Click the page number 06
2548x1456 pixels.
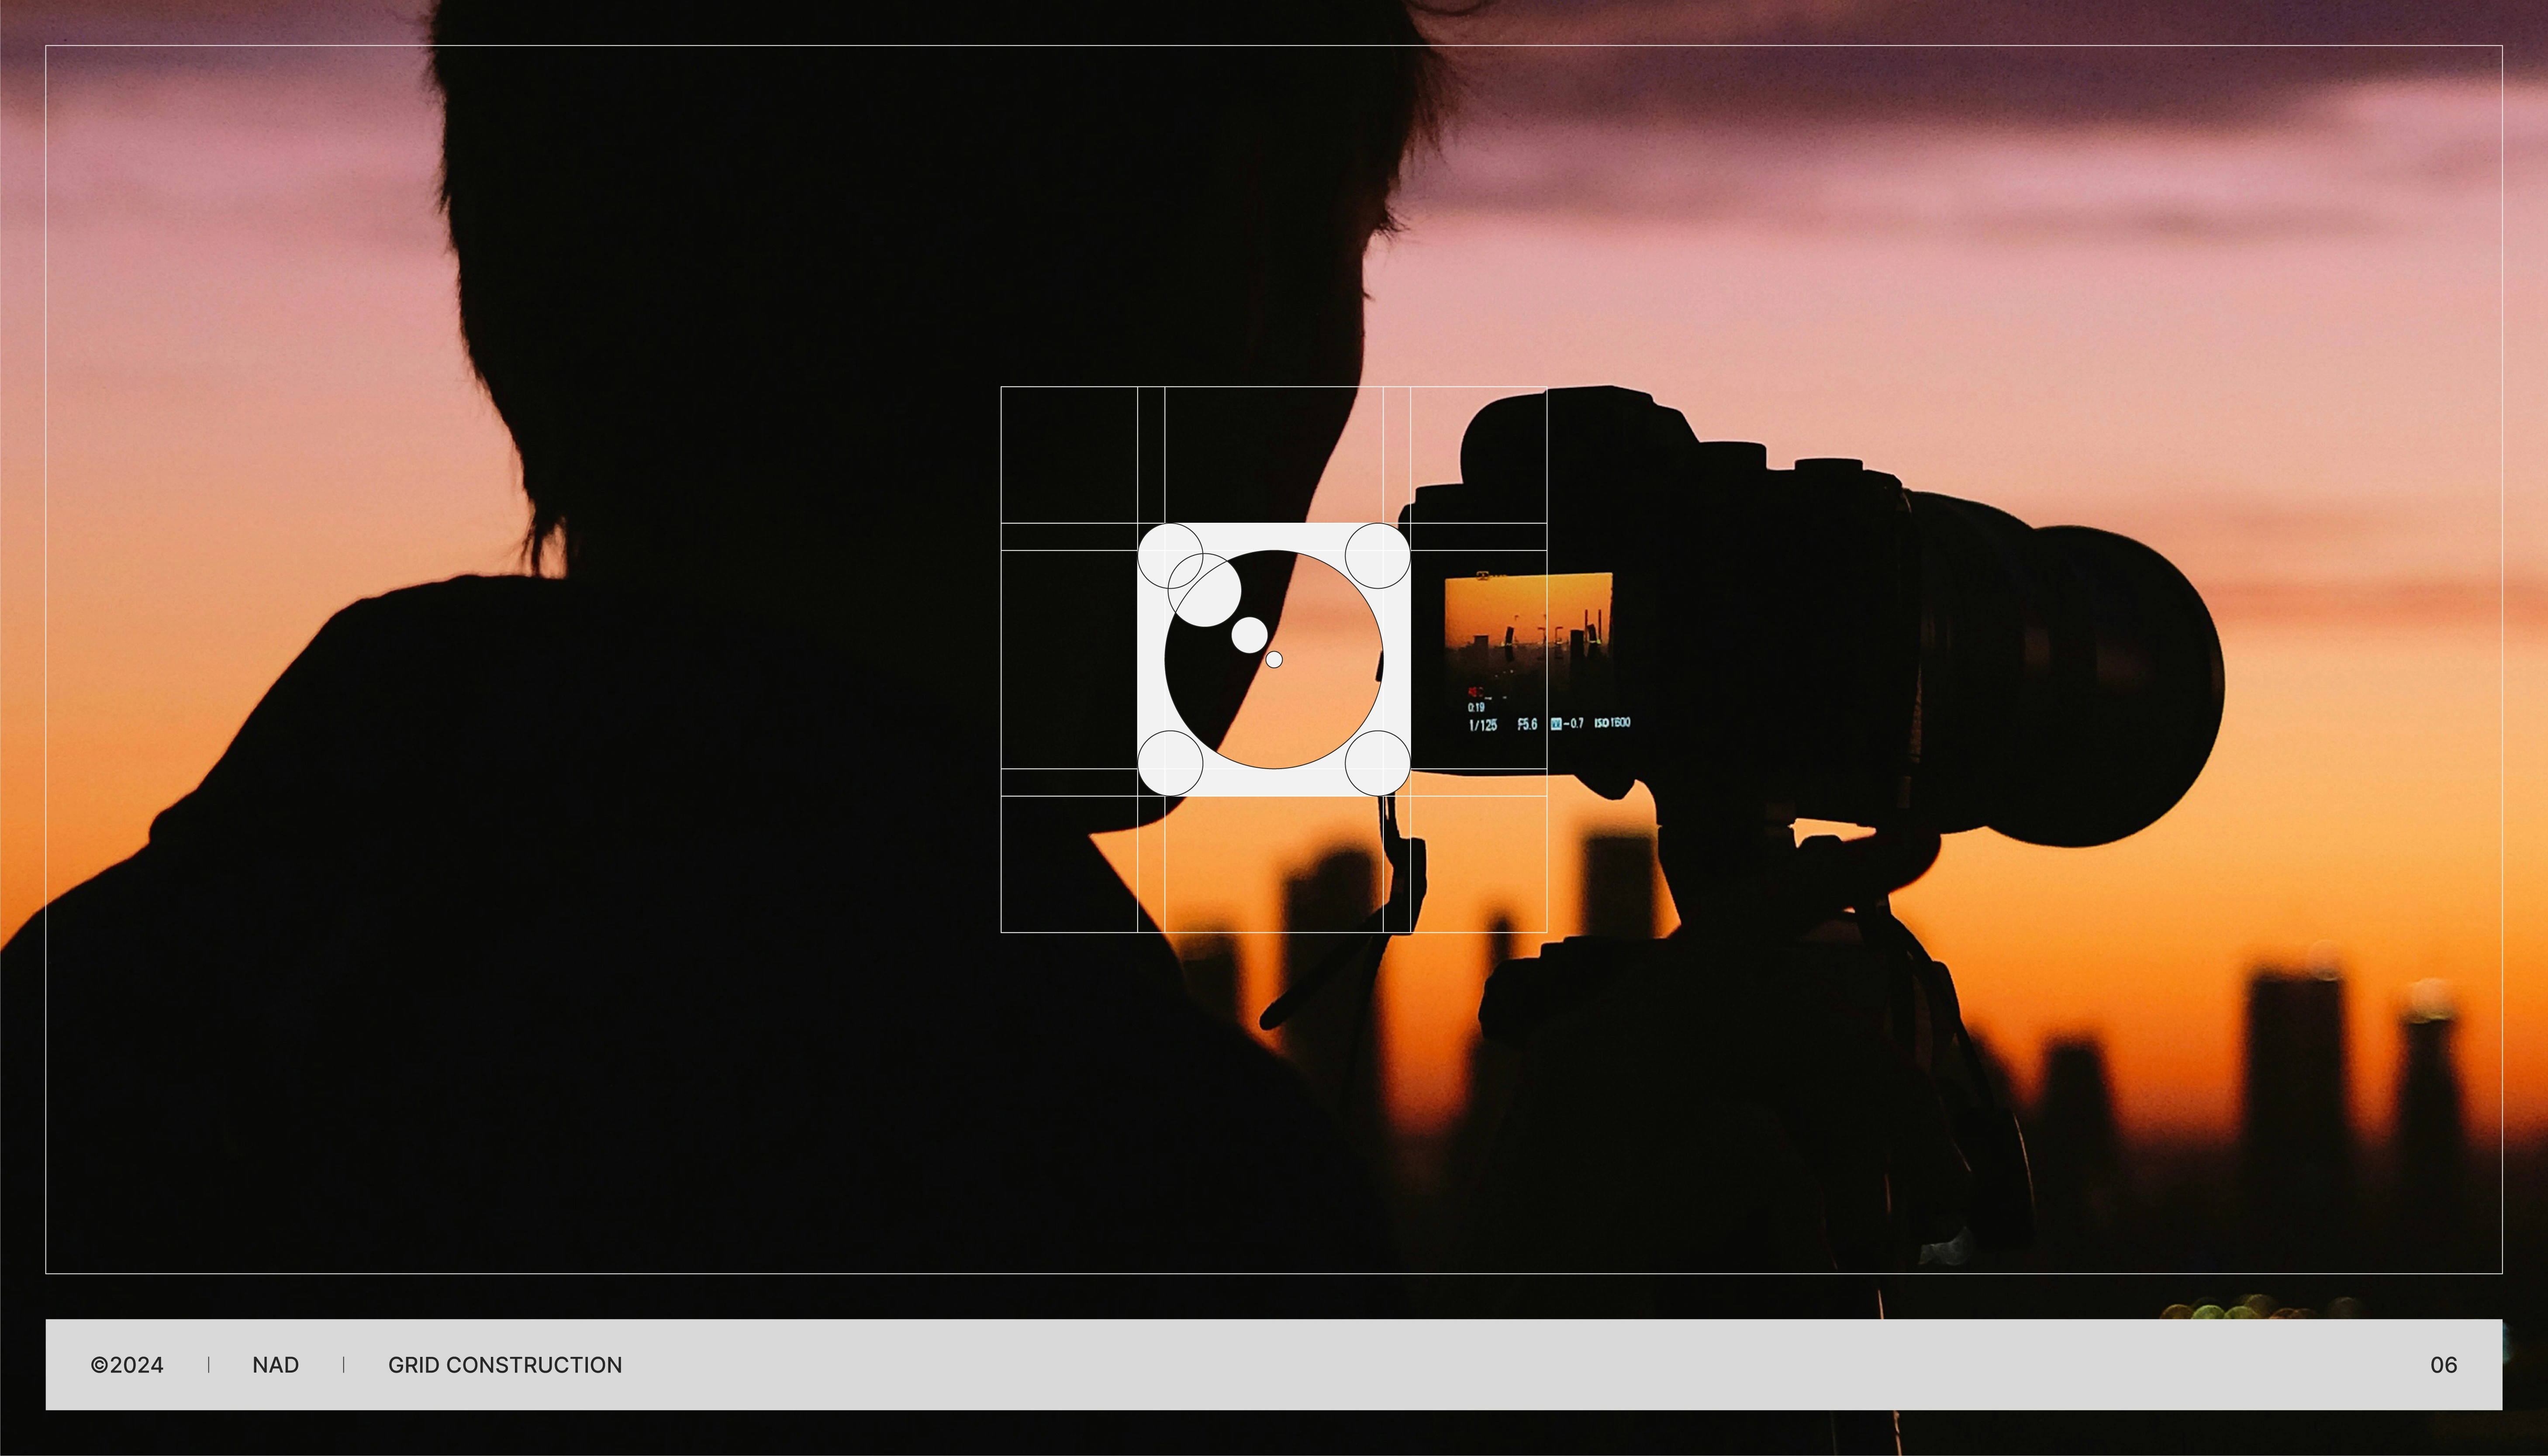click(2443, 1365)
